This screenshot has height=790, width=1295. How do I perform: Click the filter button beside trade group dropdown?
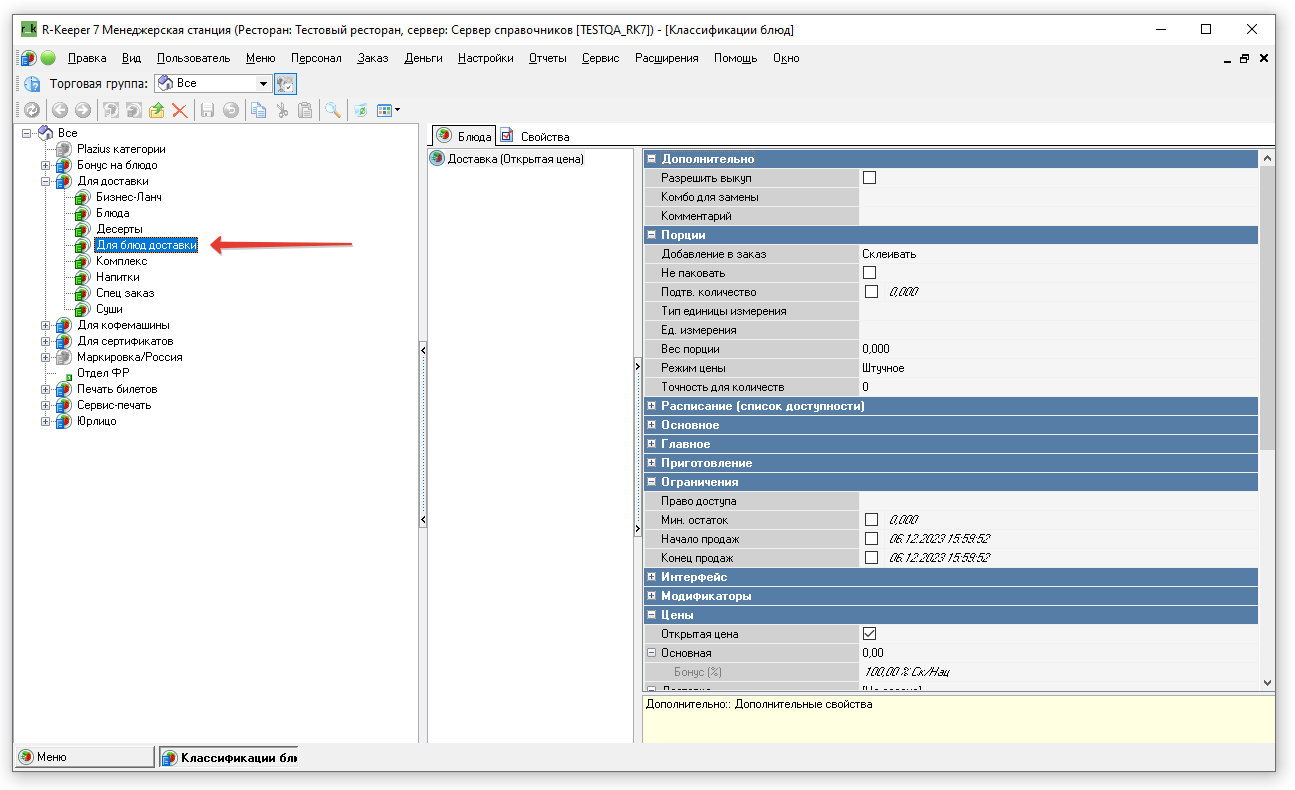(285, 84)
